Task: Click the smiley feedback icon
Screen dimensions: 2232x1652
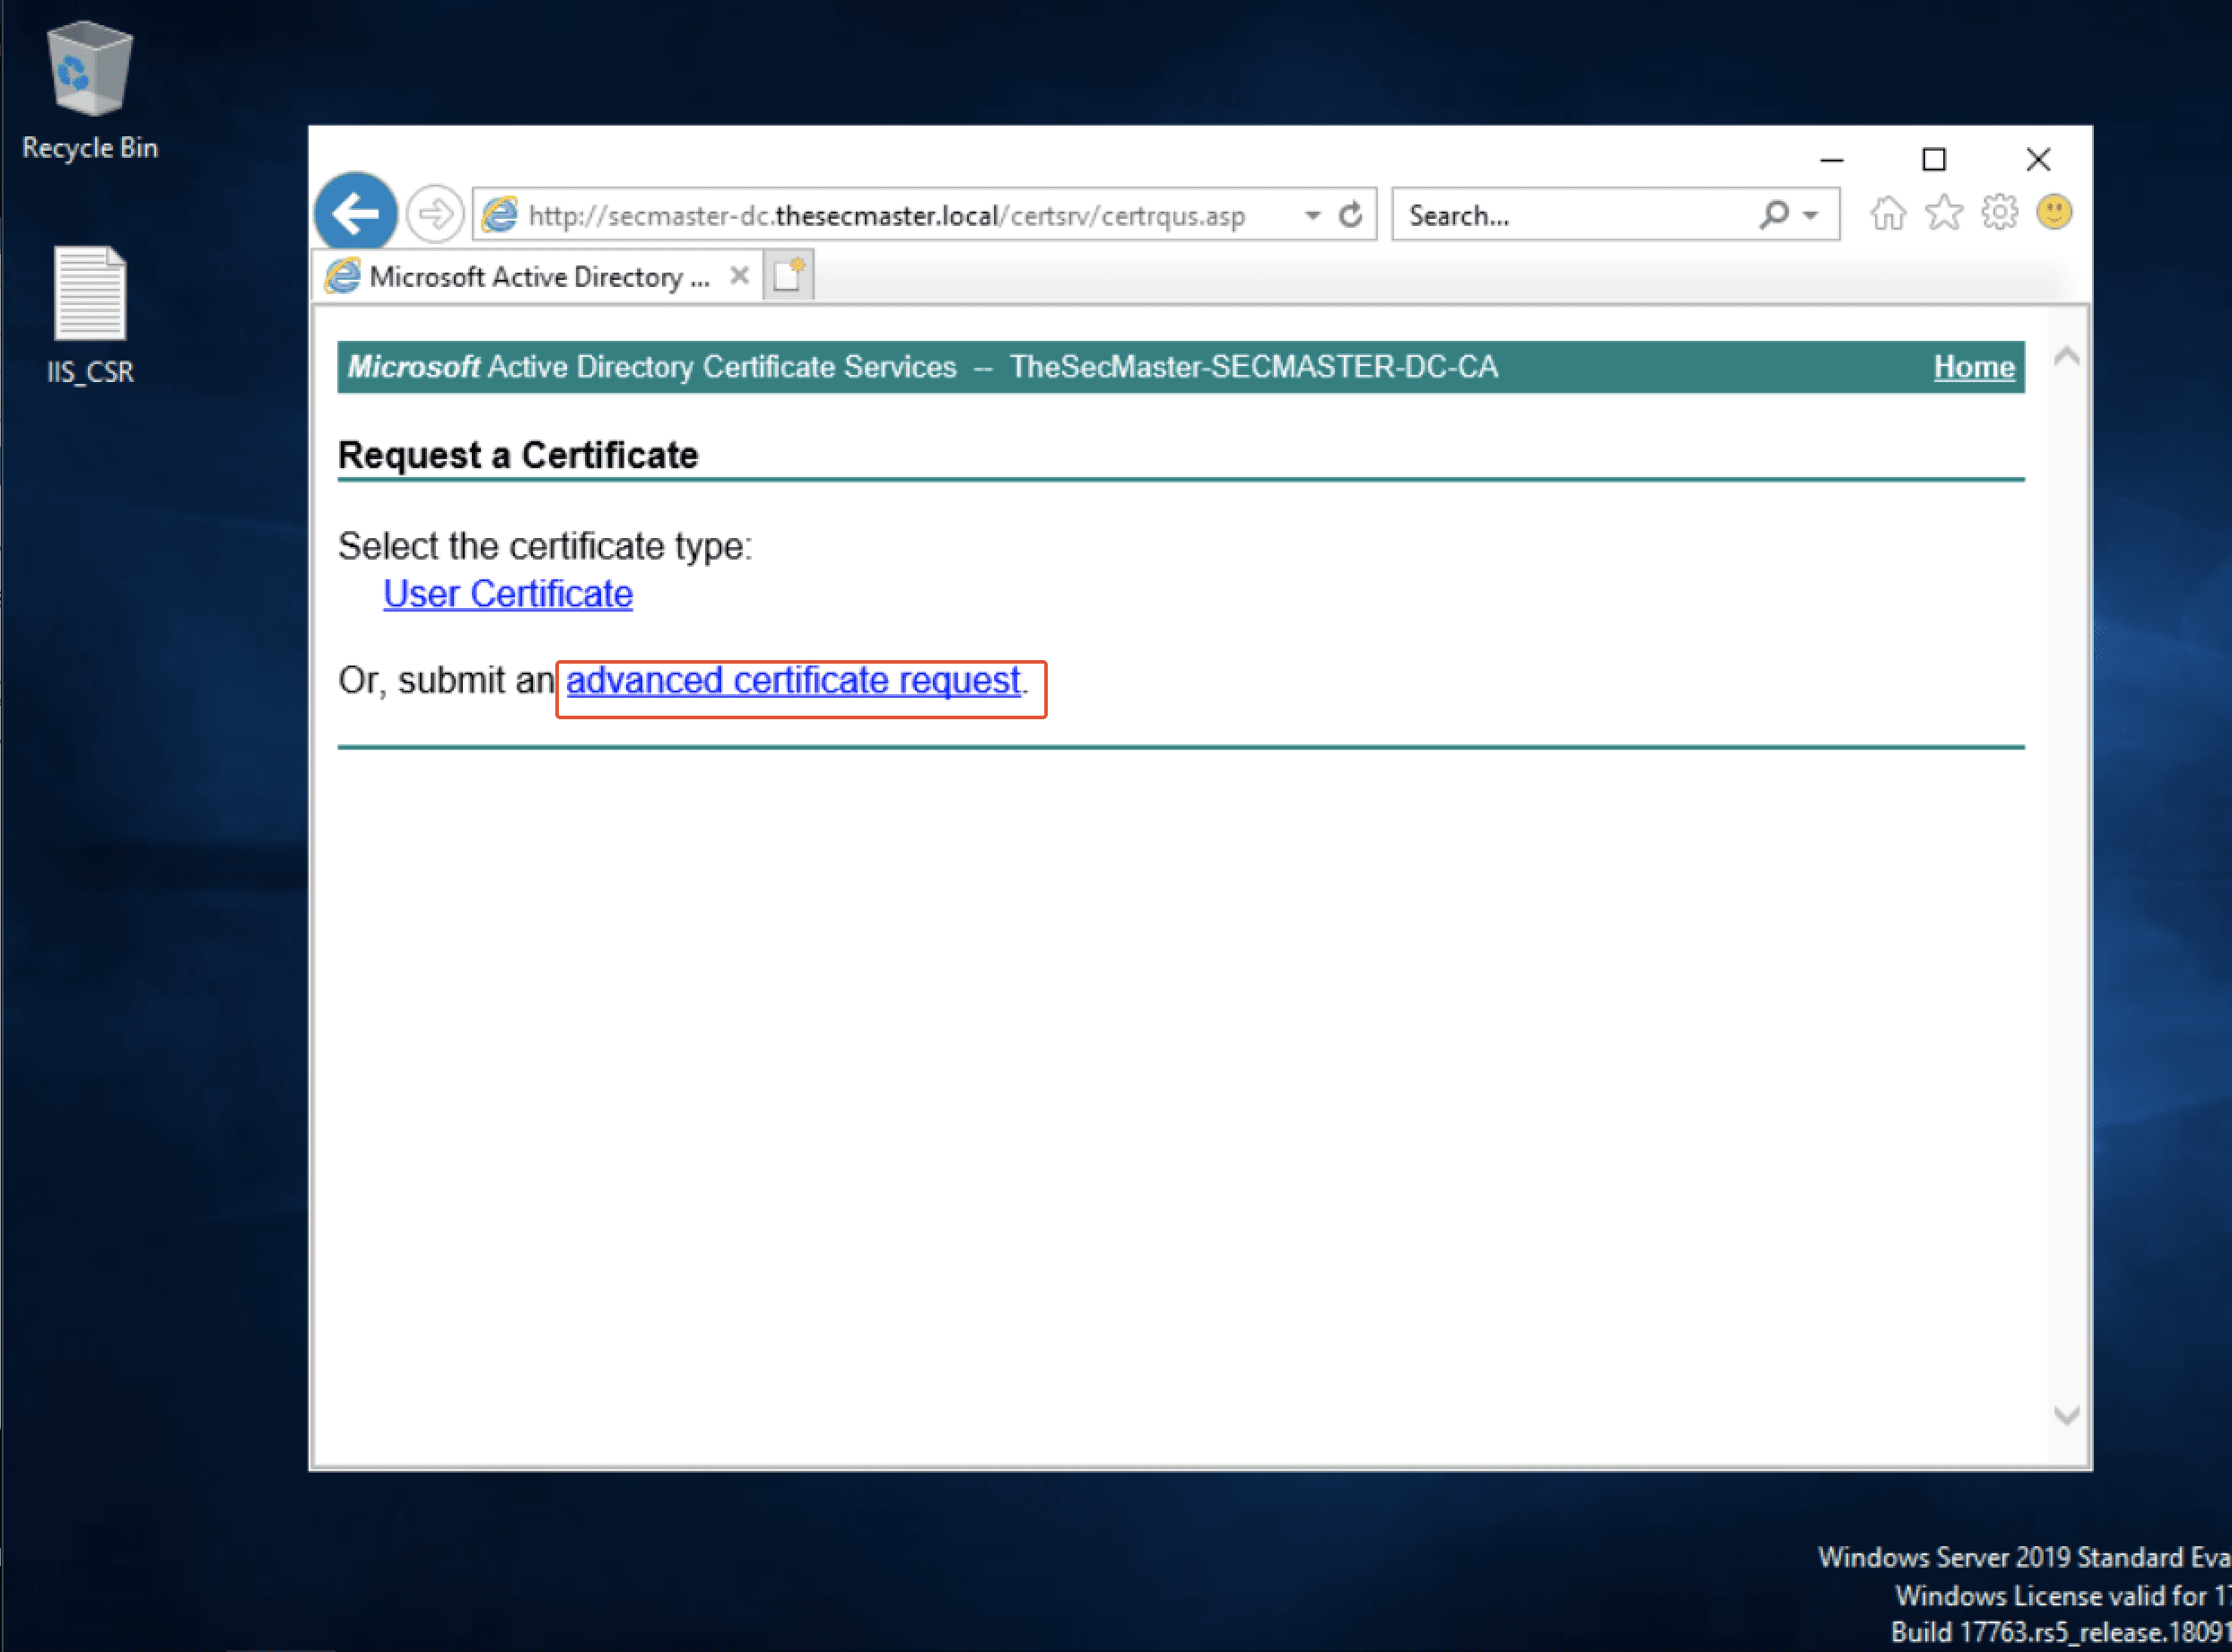Action: (2054, 212)
